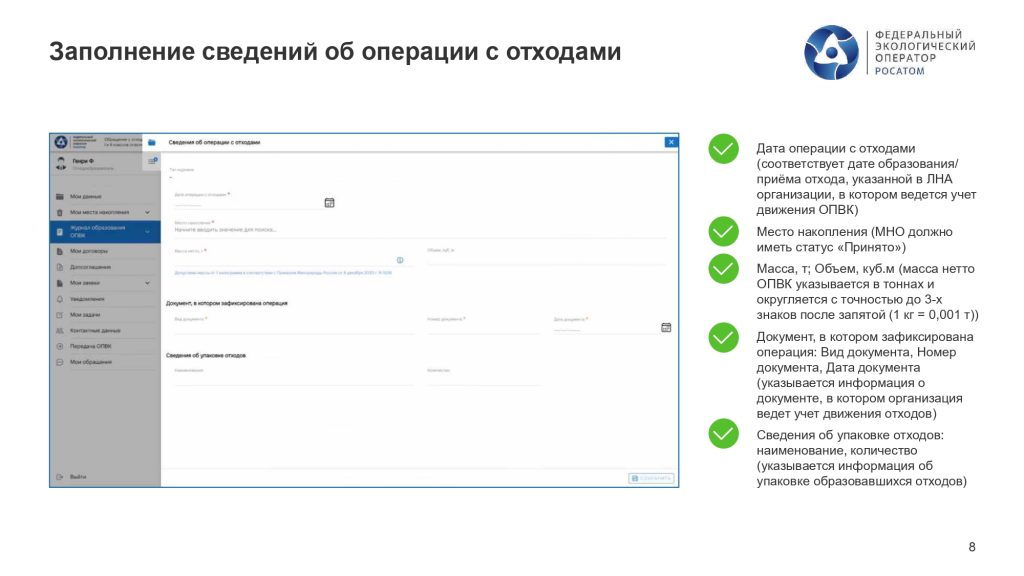Click the 'Сохранить' button

651,478
